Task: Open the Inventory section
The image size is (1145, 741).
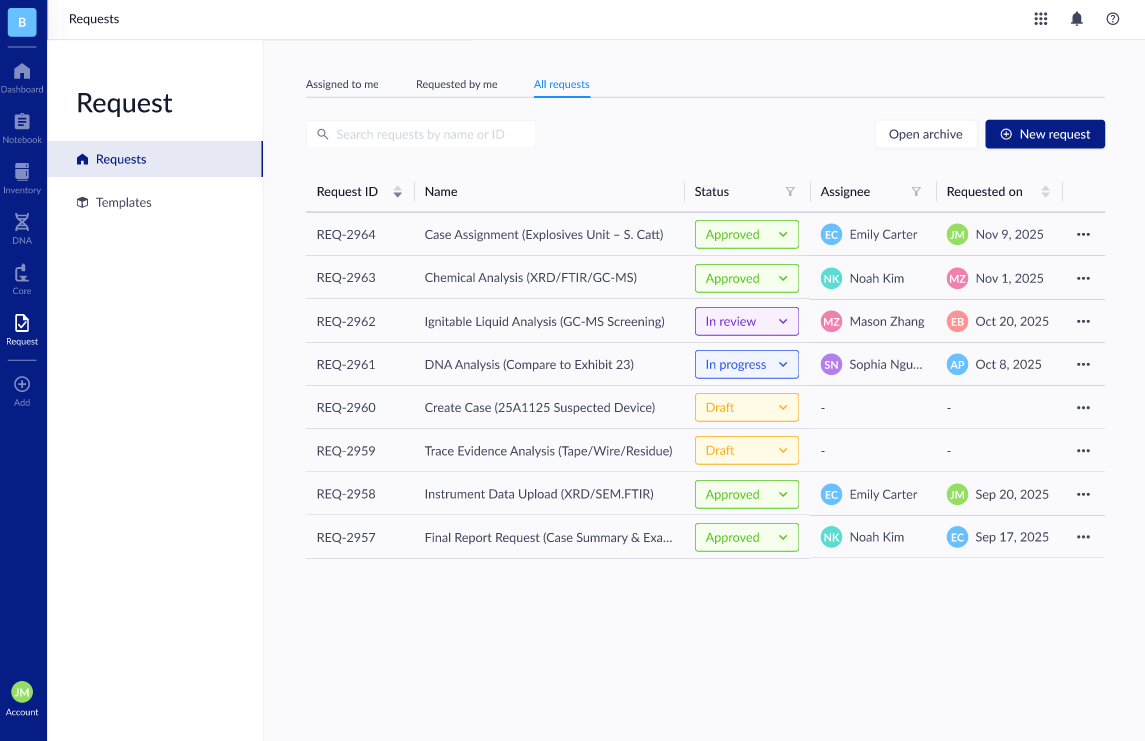Action: [22, 177]
